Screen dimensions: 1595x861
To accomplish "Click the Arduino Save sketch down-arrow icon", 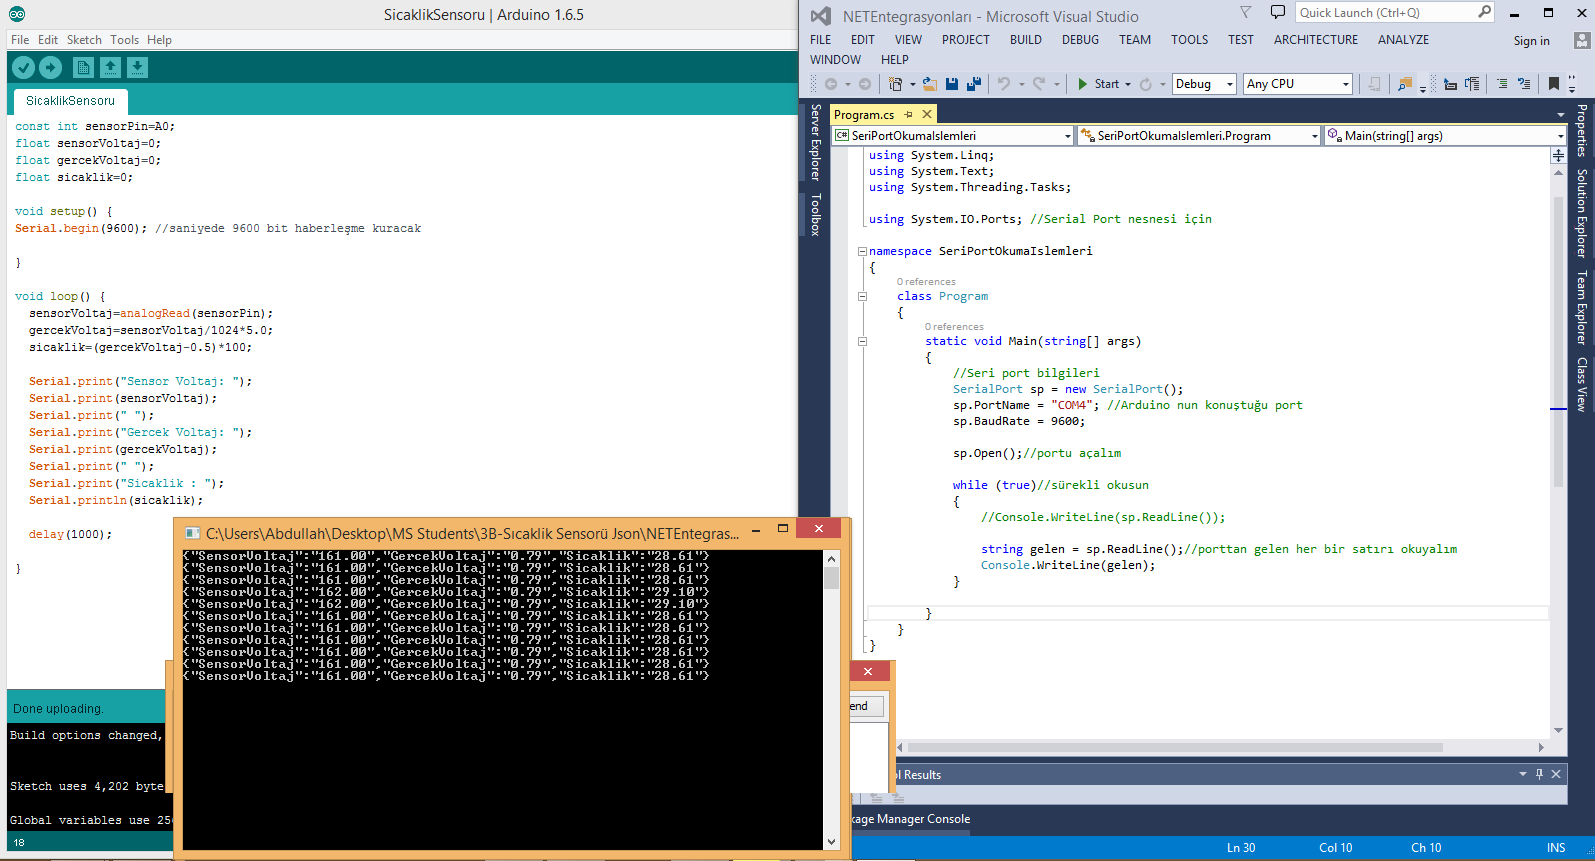I will (137, 67).
